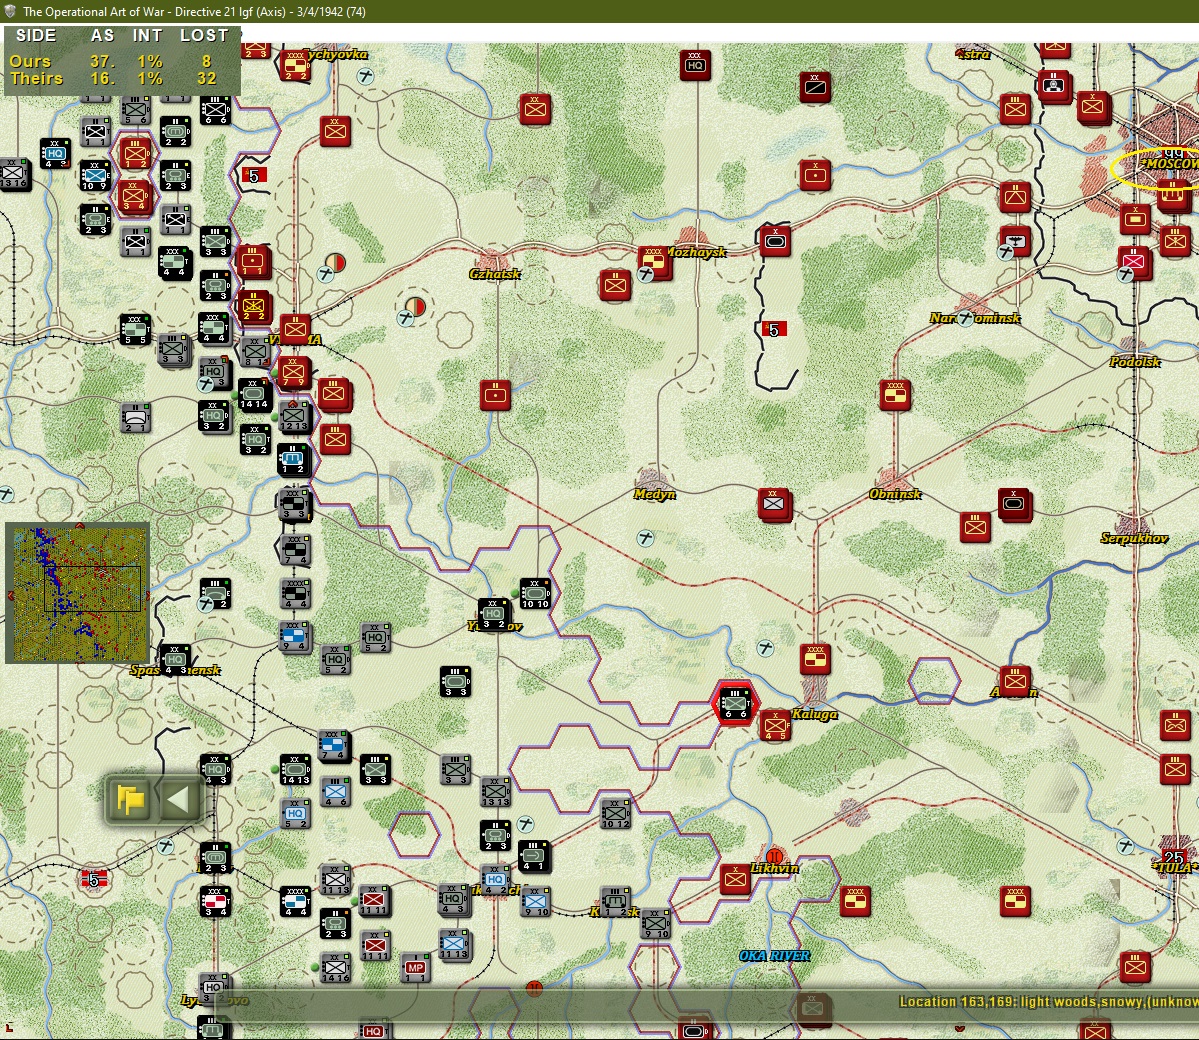Select the Soviet 7-9 division near Vyazma
The height and width of the screenshot is (1040, 1199).
294,372
